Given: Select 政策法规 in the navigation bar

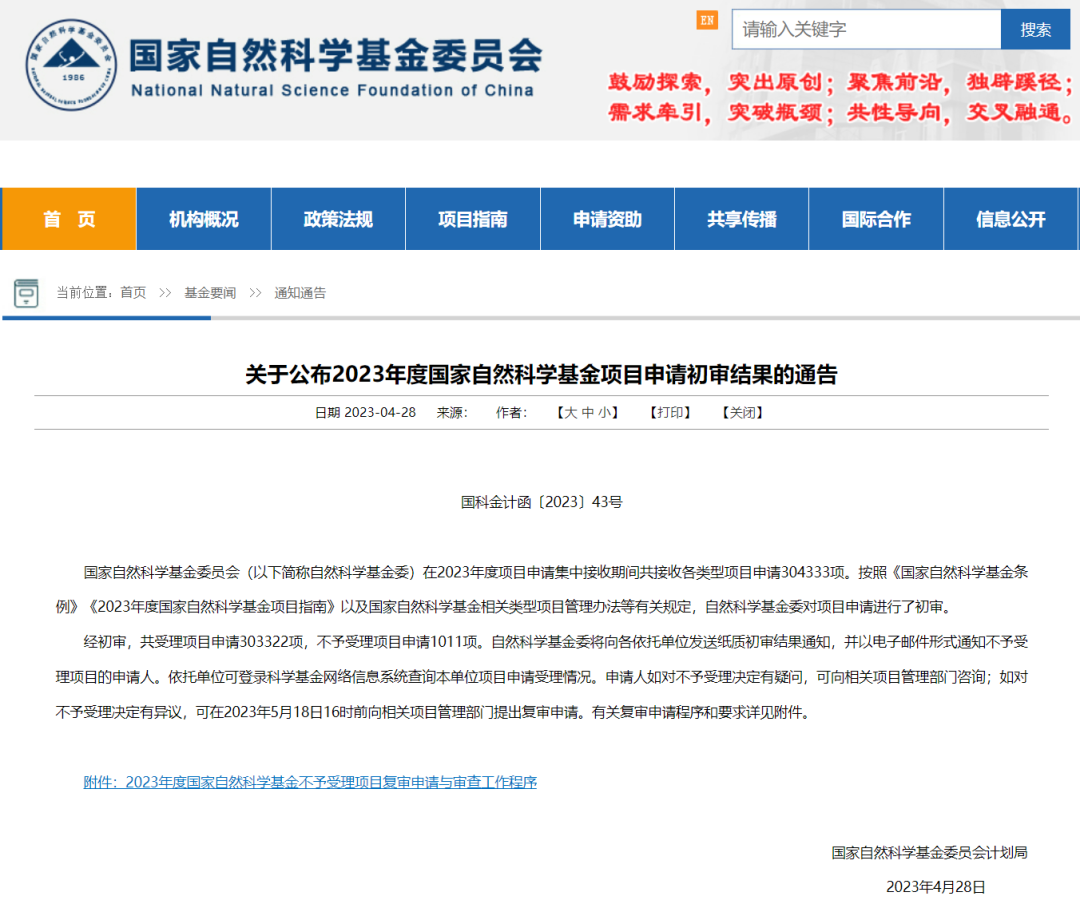Looking at the screenshot, I should [x=338, y=219].
